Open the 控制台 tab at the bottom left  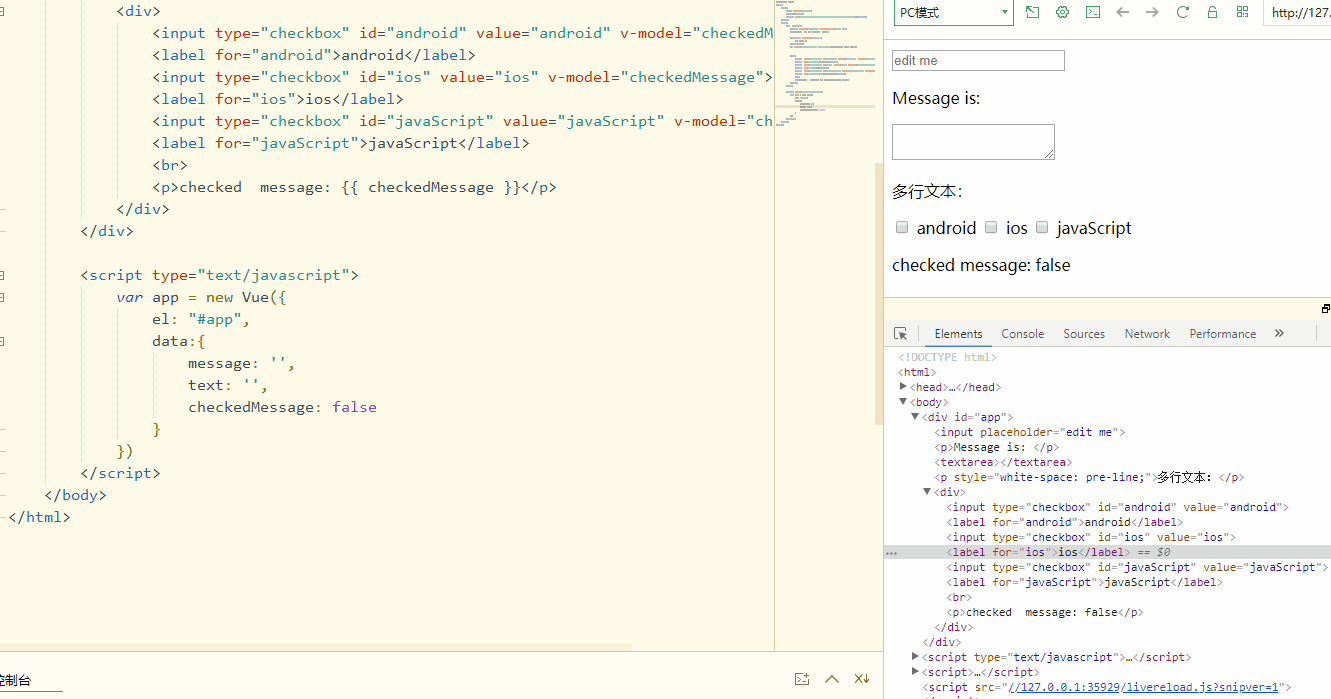point(16,680)
